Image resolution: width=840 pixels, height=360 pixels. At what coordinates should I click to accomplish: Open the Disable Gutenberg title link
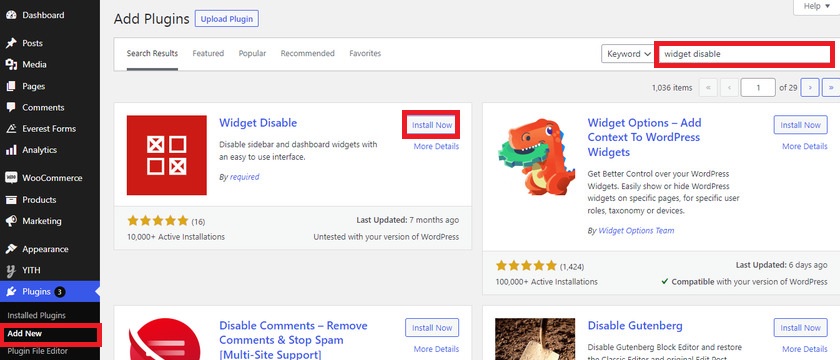pyautogui.click(x=635, y=326)
